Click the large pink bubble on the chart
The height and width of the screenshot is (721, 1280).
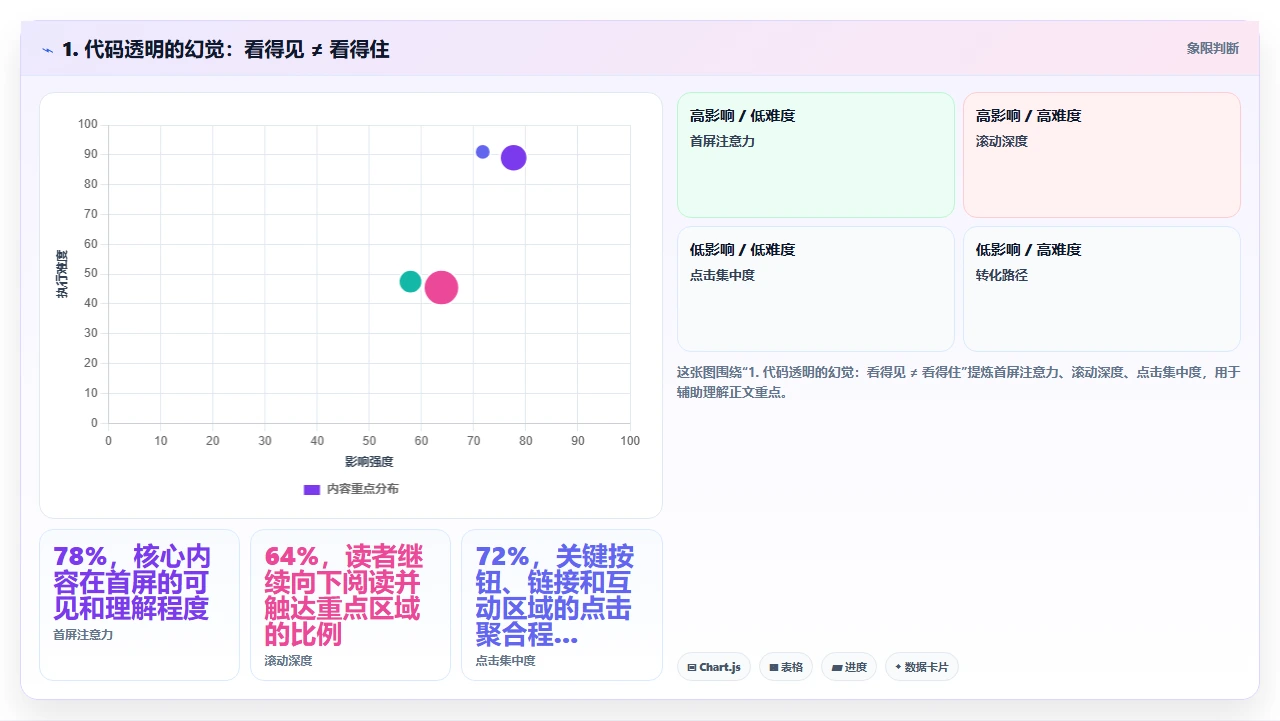(441, 288)
